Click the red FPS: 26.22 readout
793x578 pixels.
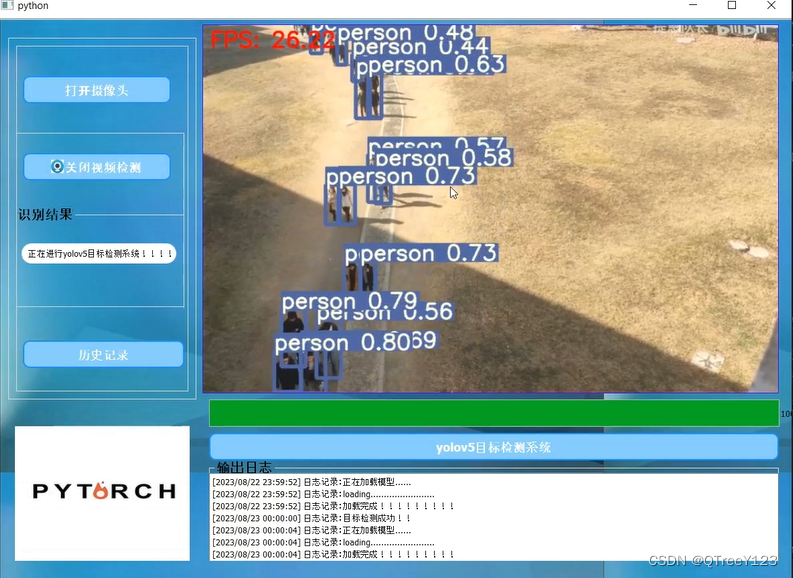click(273, 40)
